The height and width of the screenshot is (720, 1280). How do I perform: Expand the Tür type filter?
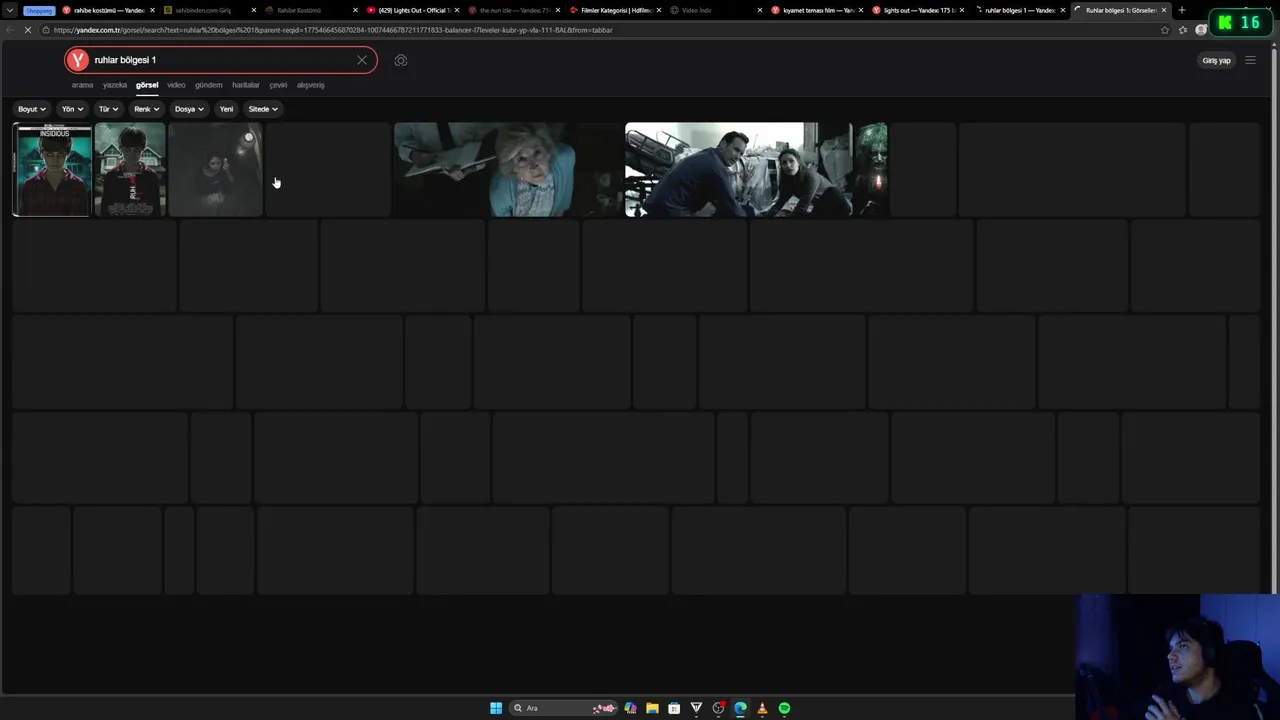108,109
